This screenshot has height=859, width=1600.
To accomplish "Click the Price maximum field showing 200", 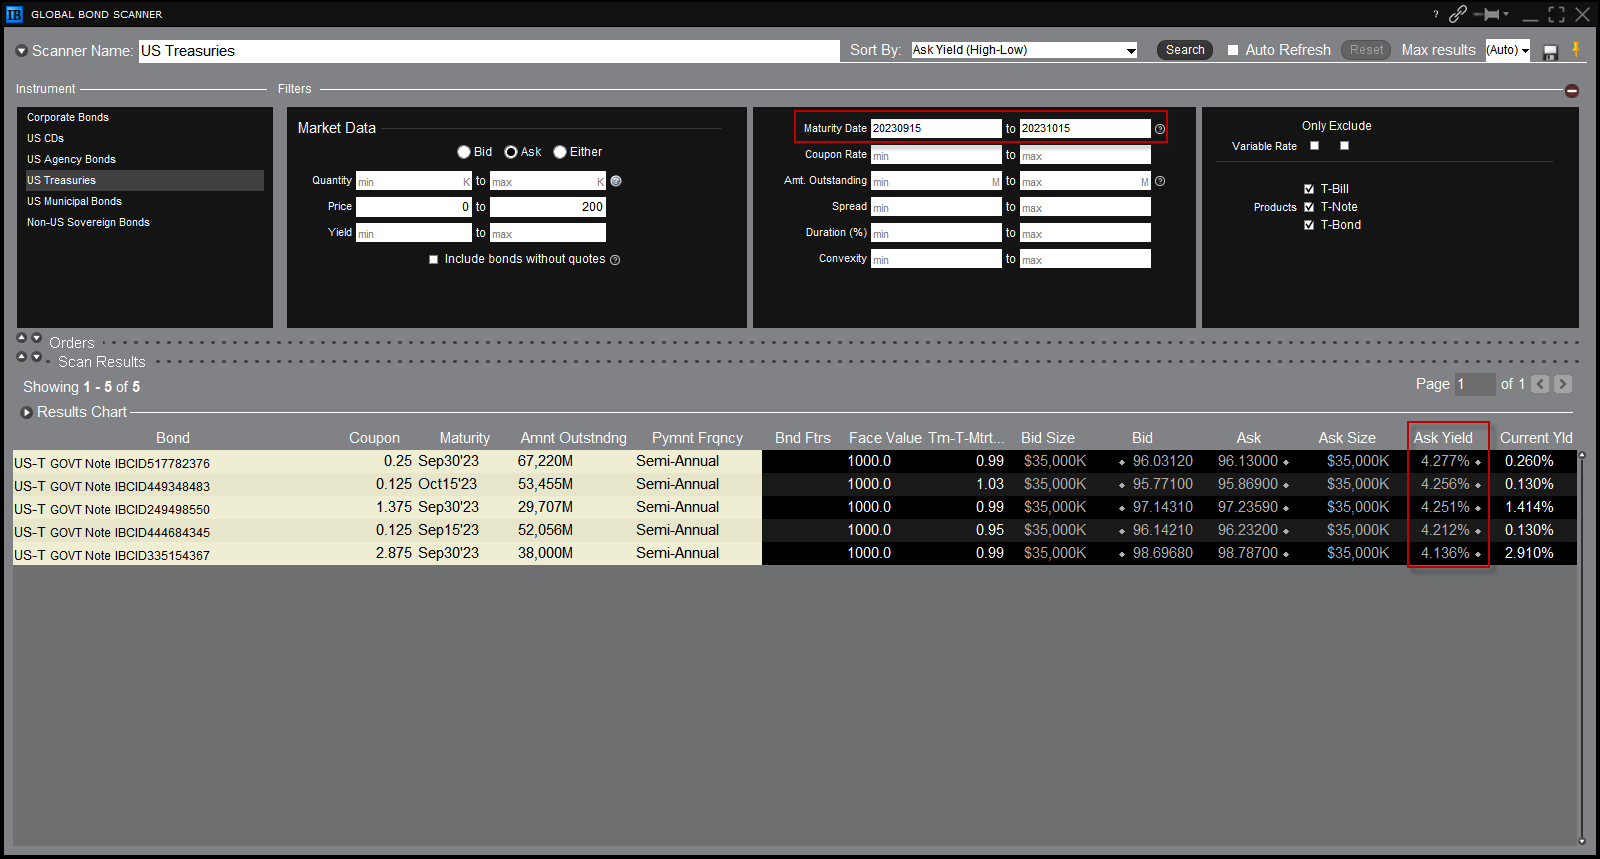I will point(548,207).
